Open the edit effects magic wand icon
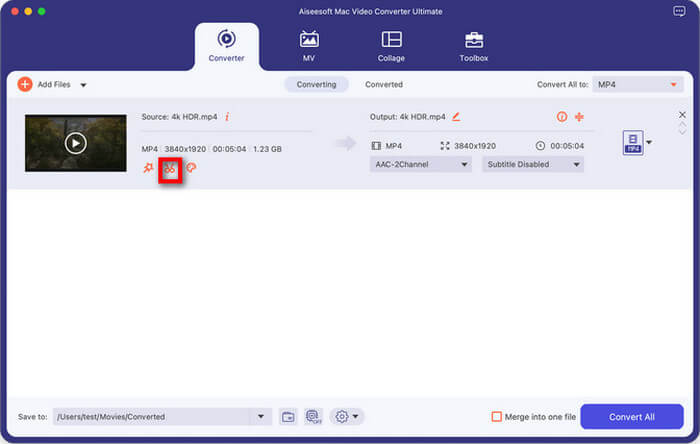 click(x=148, y=168)
